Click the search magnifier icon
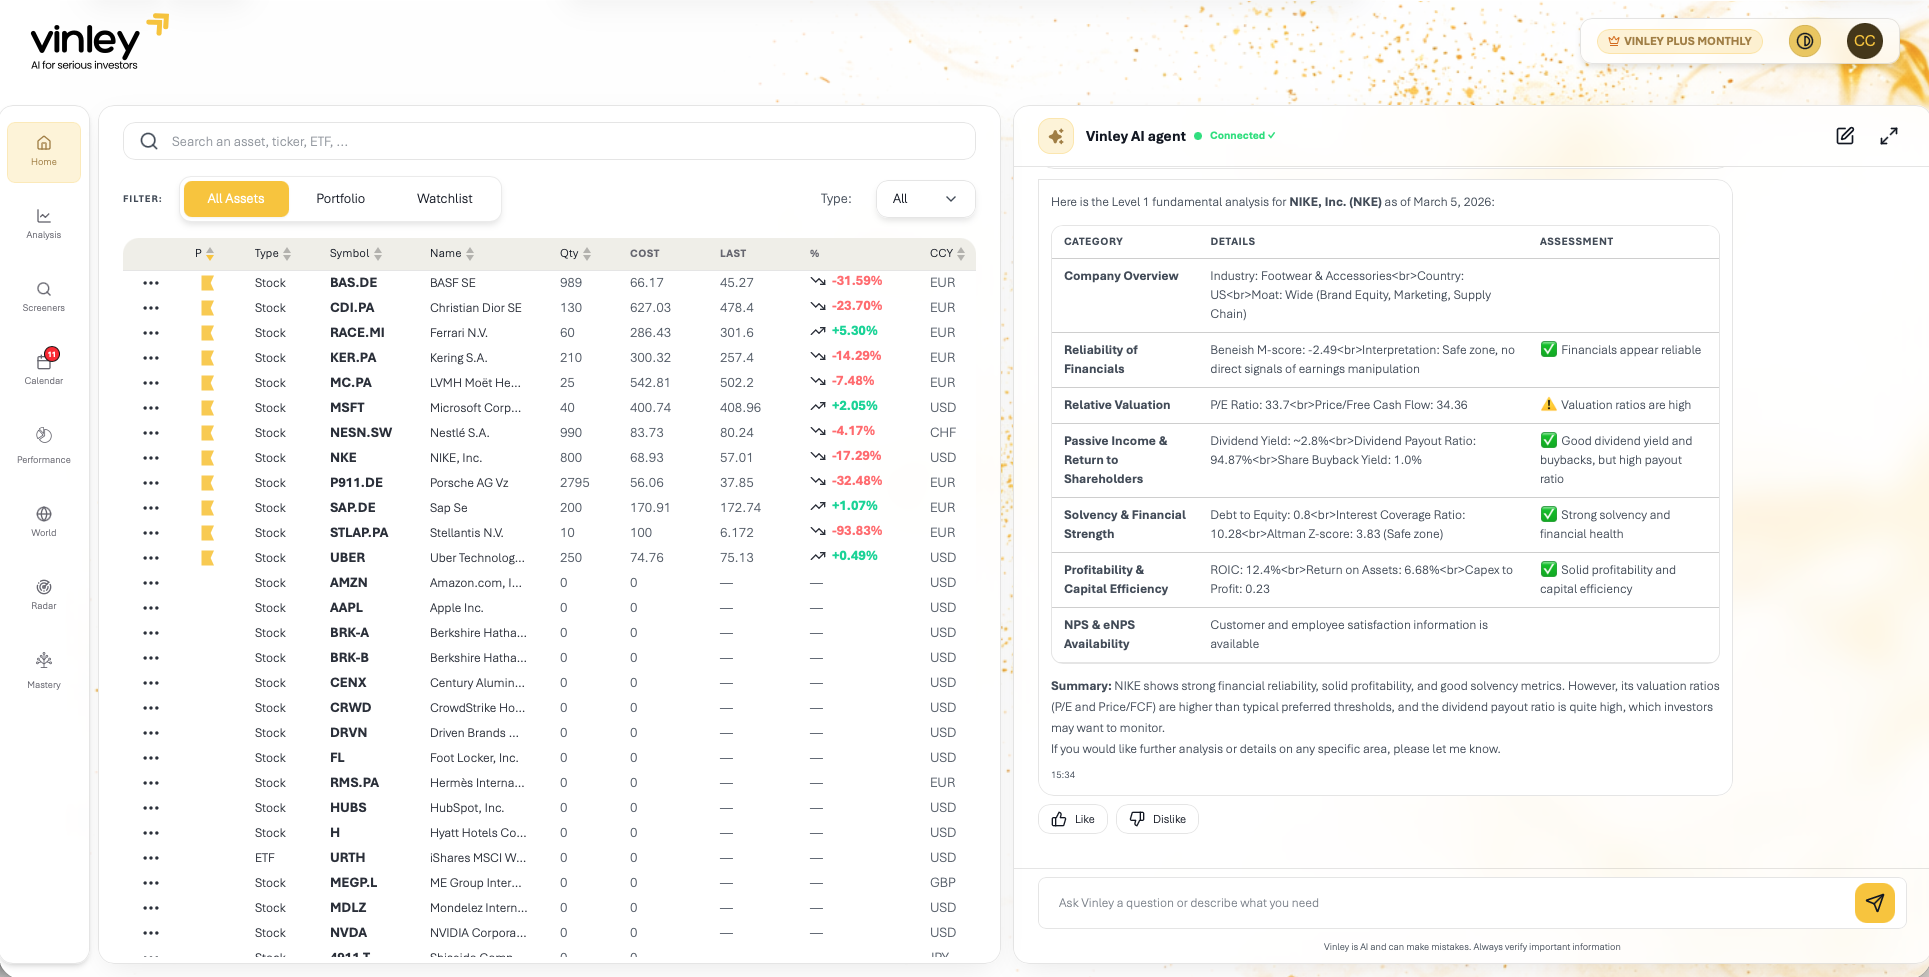This screenshot has height=977, width=1929. [149, 141]
